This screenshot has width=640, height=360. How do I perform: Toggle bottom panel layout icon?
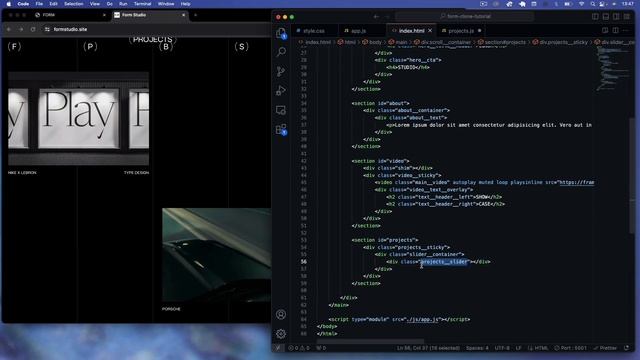(606, 17)
